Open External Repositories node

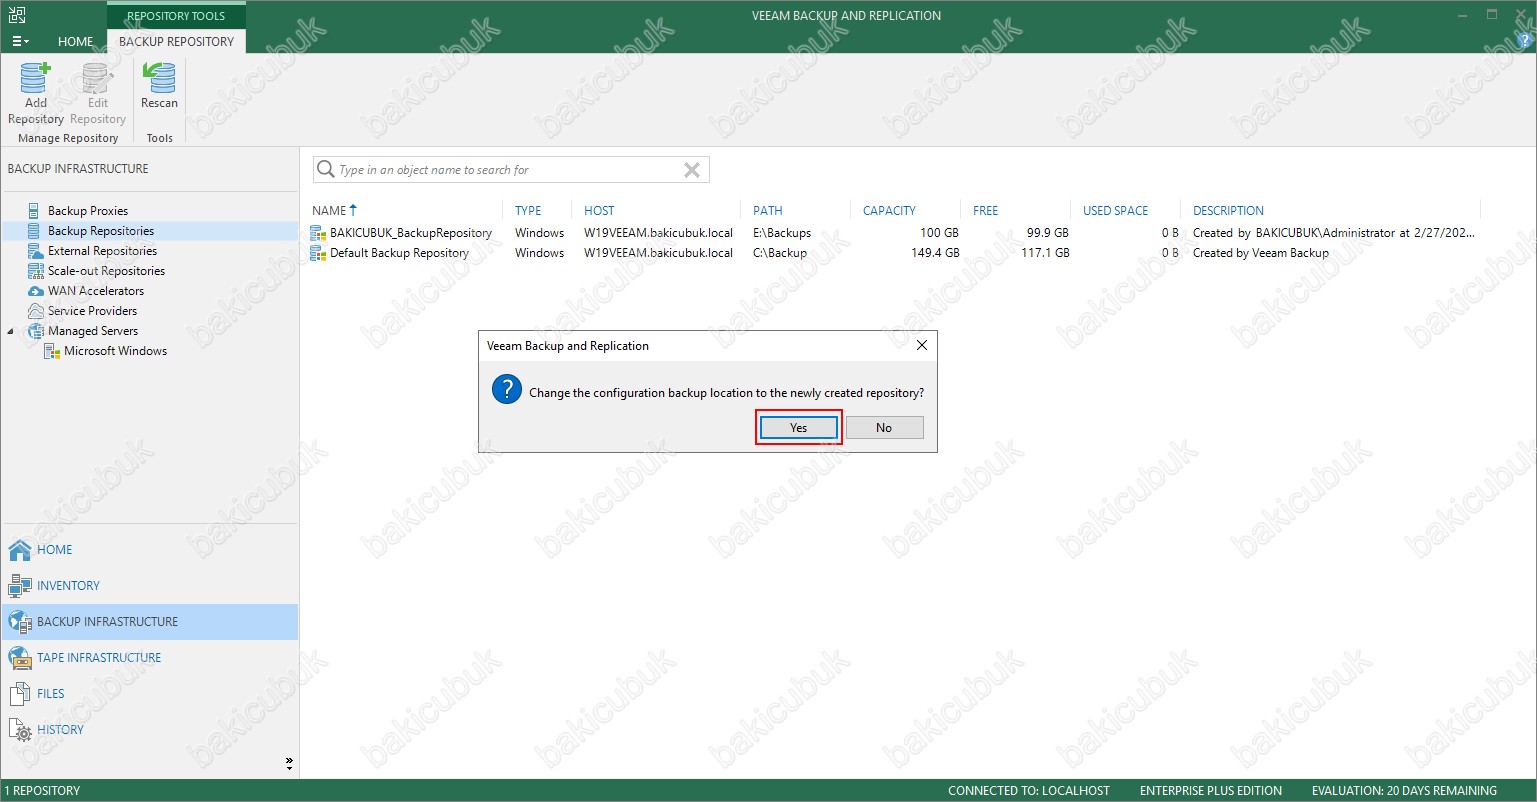[102, 251]
